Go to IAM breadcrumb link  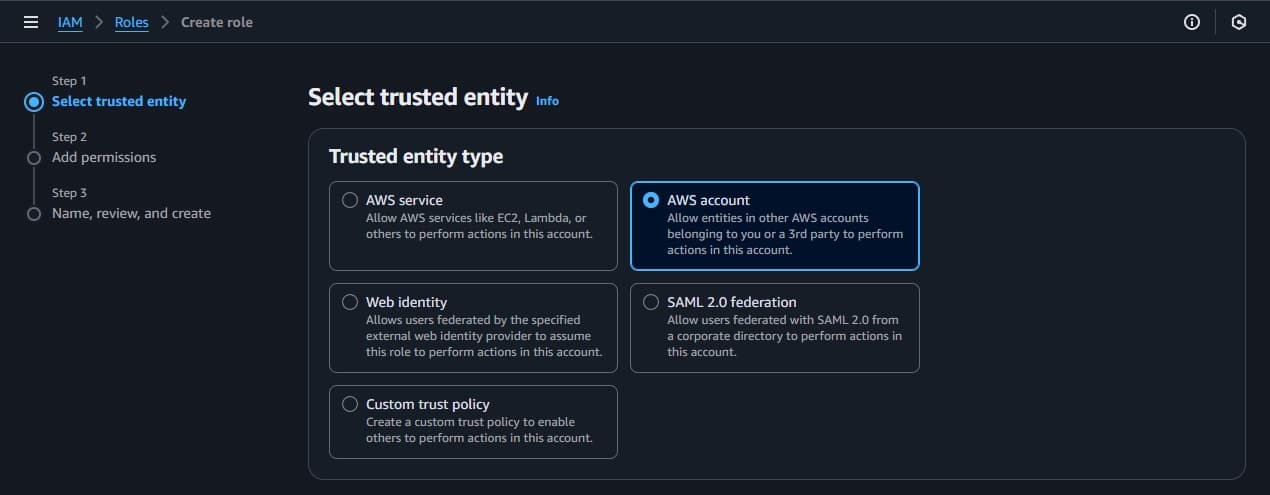pos(70,22)
